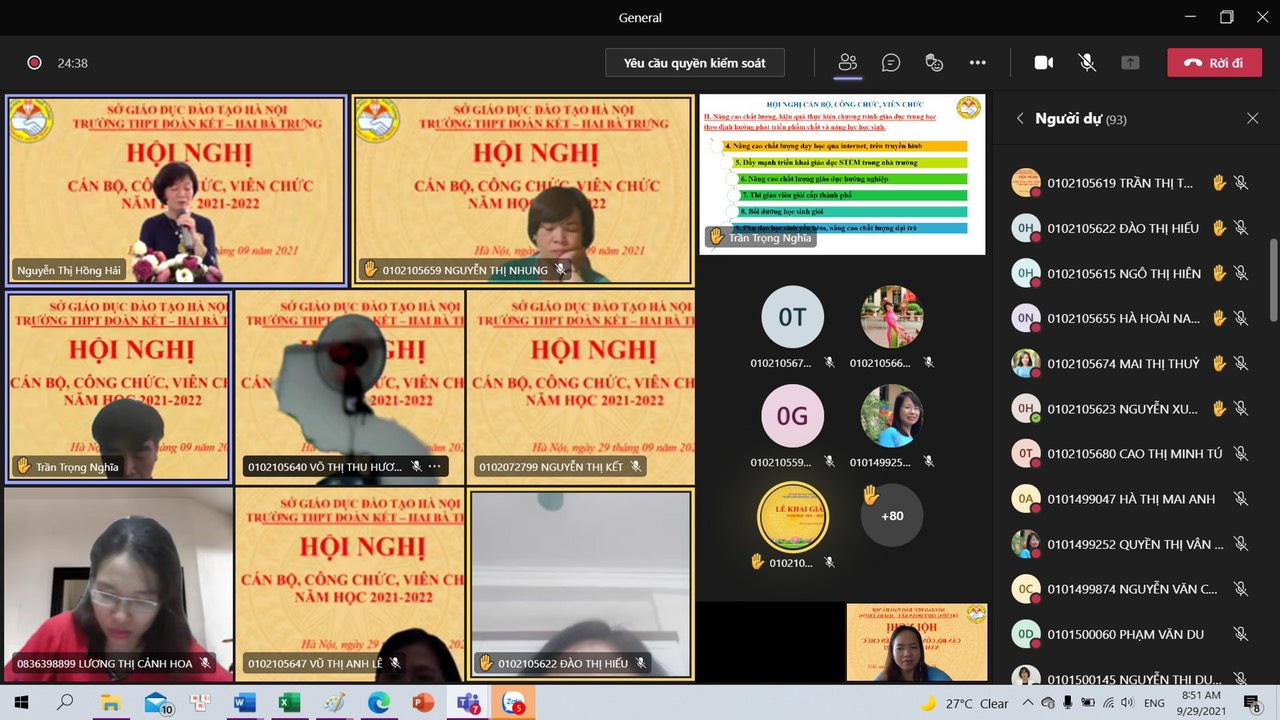The width and height of the screenshot is (1280, 720).
Task: Unmute the microphone in meeting toolbar
Action: pyautogui.click(x=1087, y=63)
